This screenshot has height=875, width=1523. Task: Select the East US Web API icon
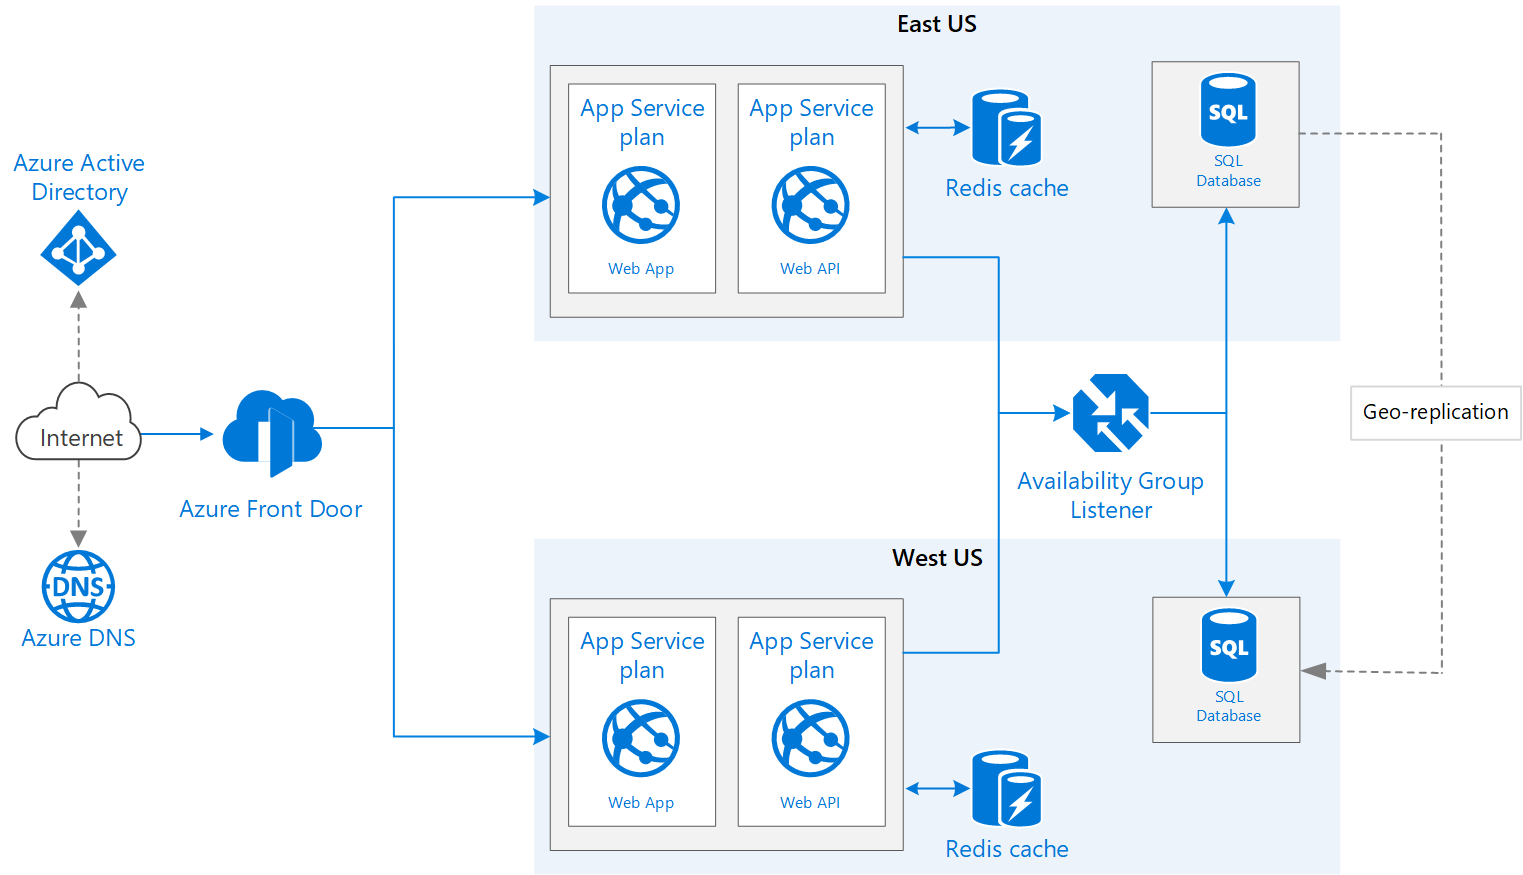point(811,205)
